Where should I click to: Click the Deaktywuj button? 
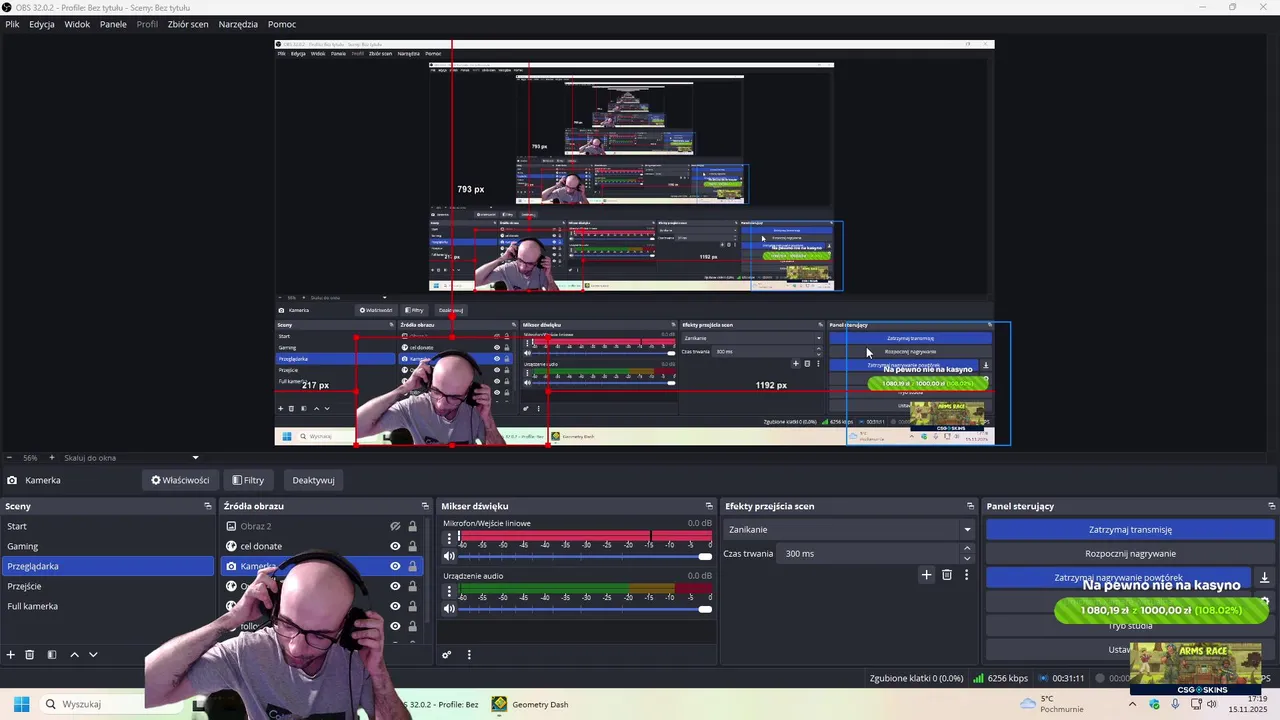313,480
